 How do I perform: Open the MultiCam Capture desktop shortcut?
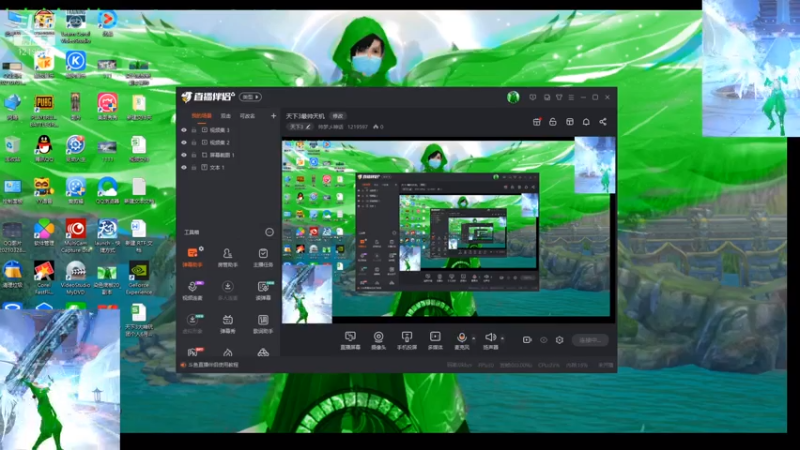(76, 236)
